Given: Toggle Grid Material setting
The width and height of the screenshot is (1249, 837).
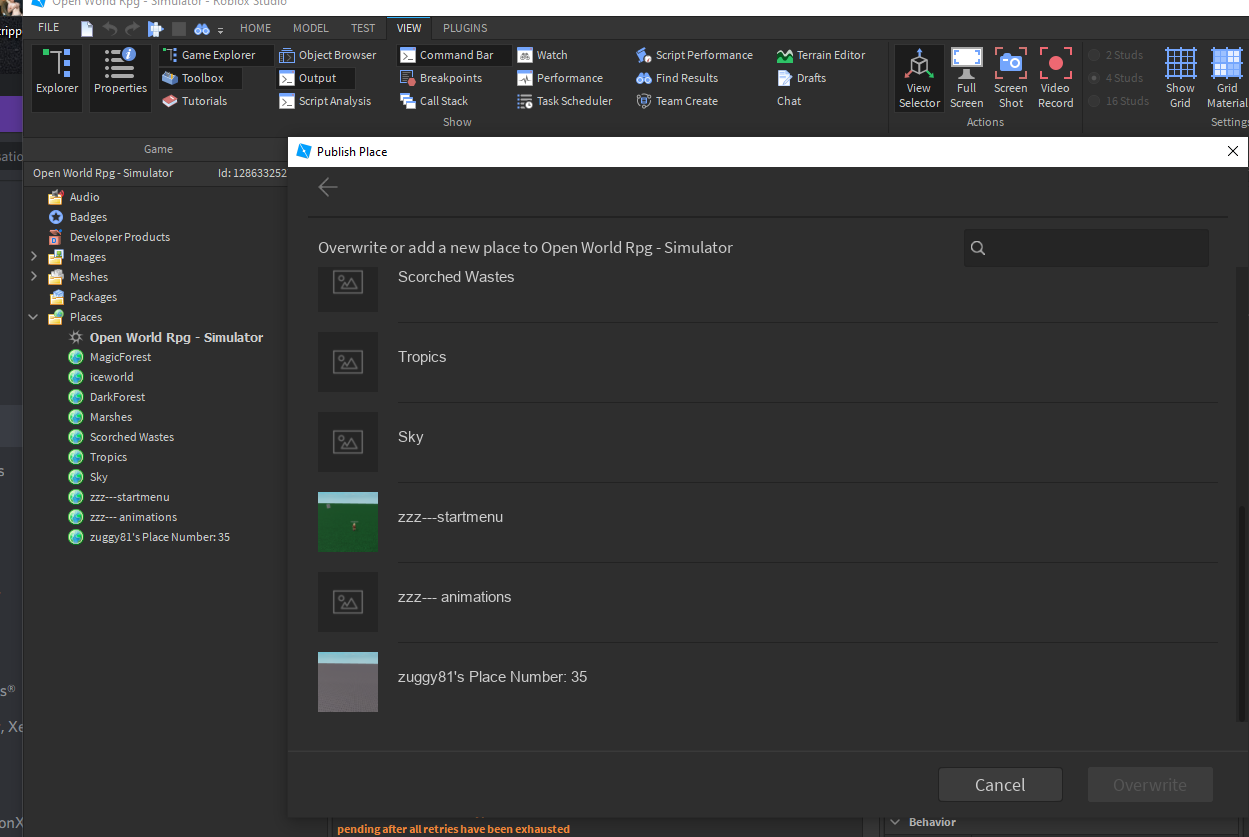Looking at the screenshot, I should (x=1227, y=77).
